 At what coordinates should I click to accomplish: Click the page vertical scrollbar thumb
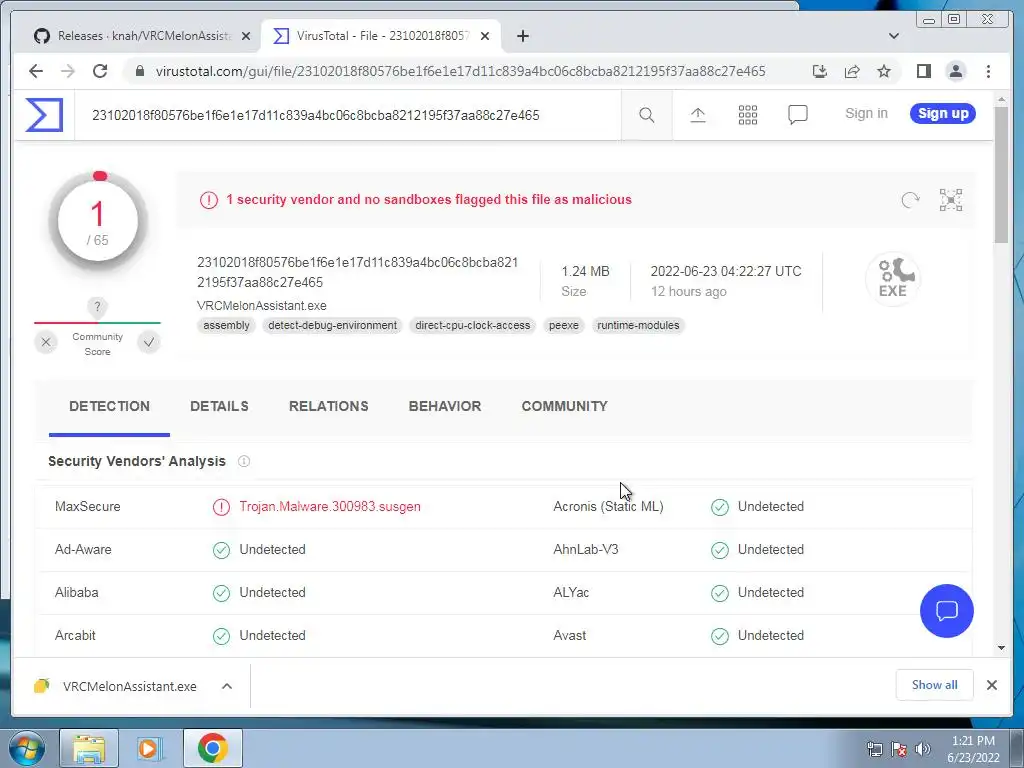(x=1001, y=175)
